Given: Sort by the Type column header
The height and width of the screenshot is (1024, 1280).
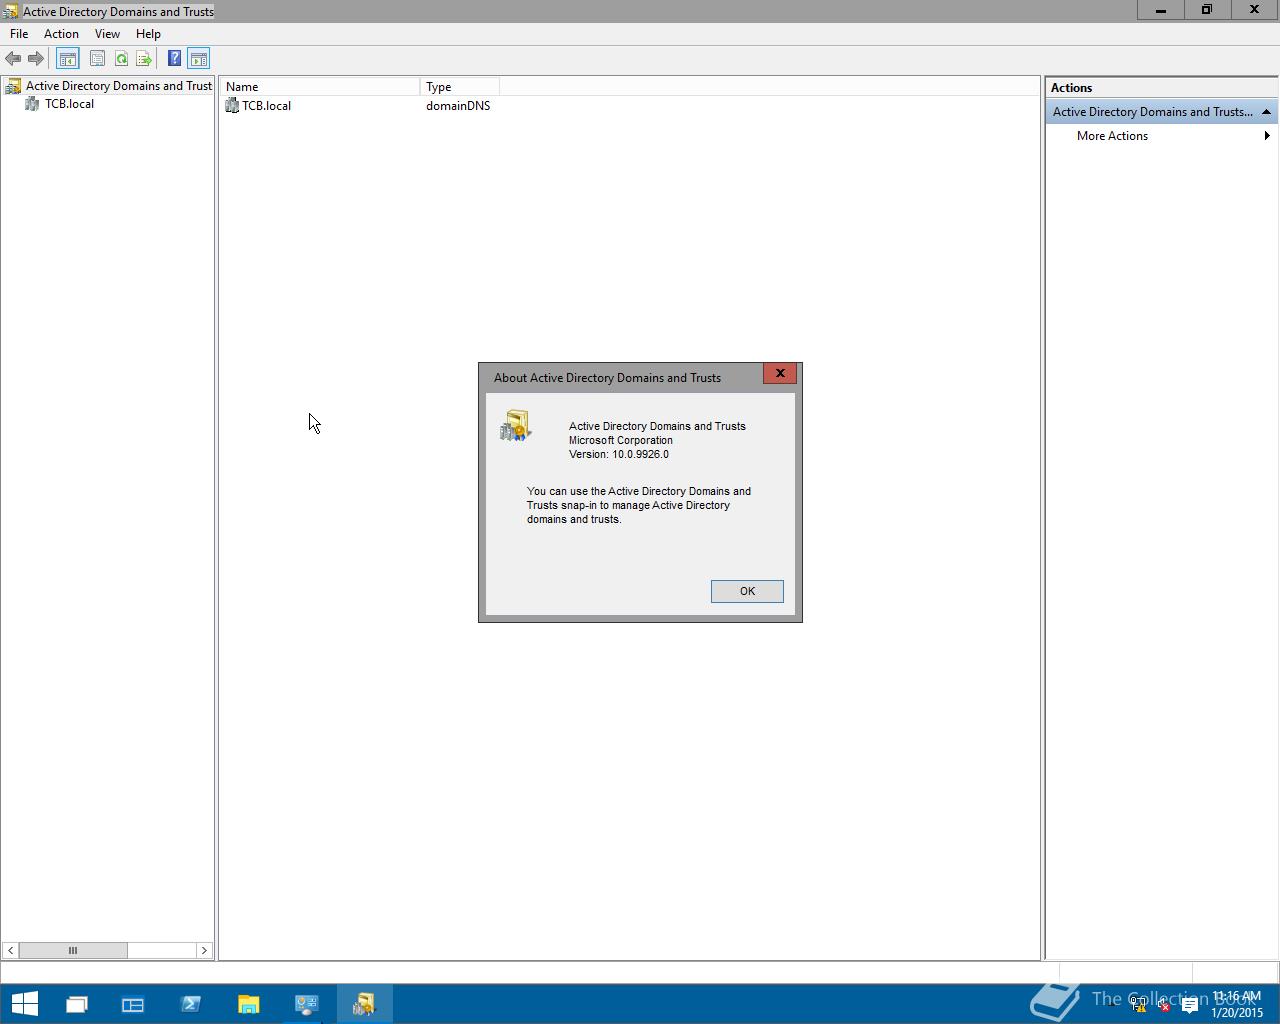Looking at the screenshot, I should (459, 87).
